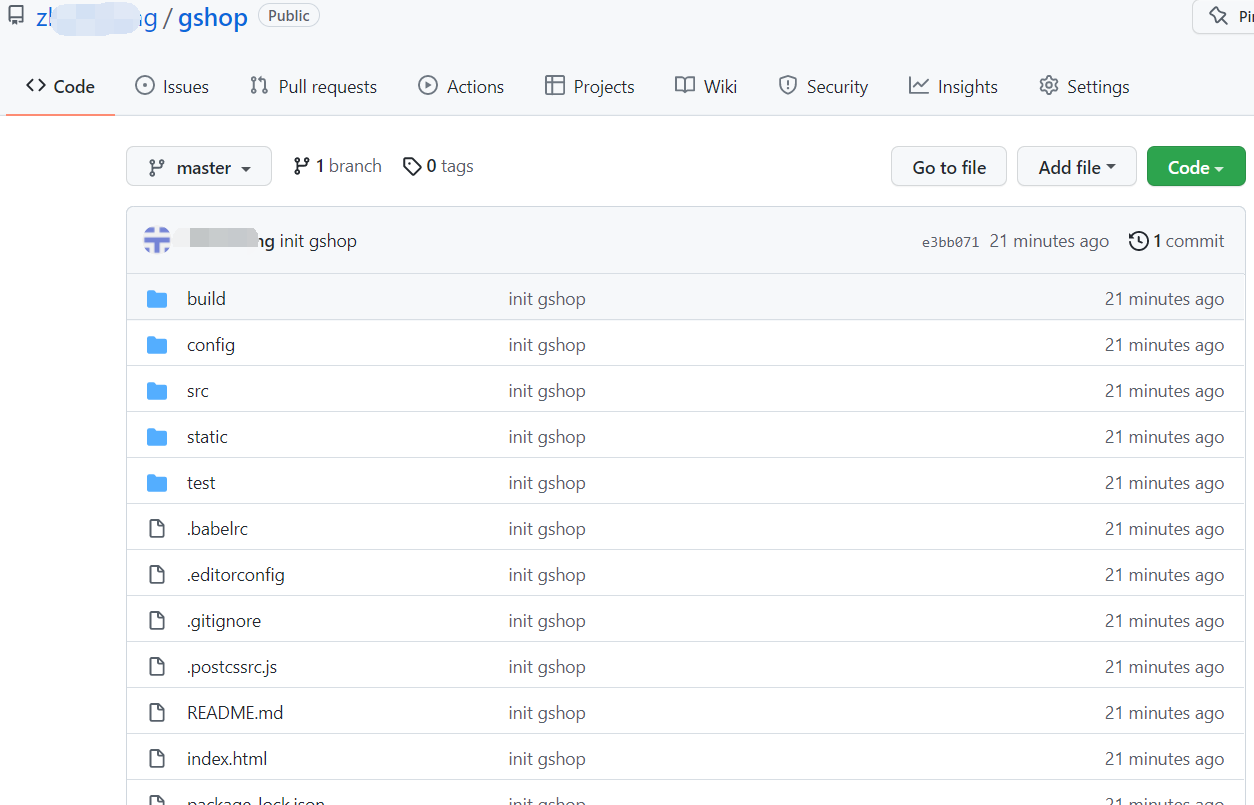Open the Security tab
The width and height of the screenshot is (1254, 805).
pyautogui.click(x=823, y=87)
